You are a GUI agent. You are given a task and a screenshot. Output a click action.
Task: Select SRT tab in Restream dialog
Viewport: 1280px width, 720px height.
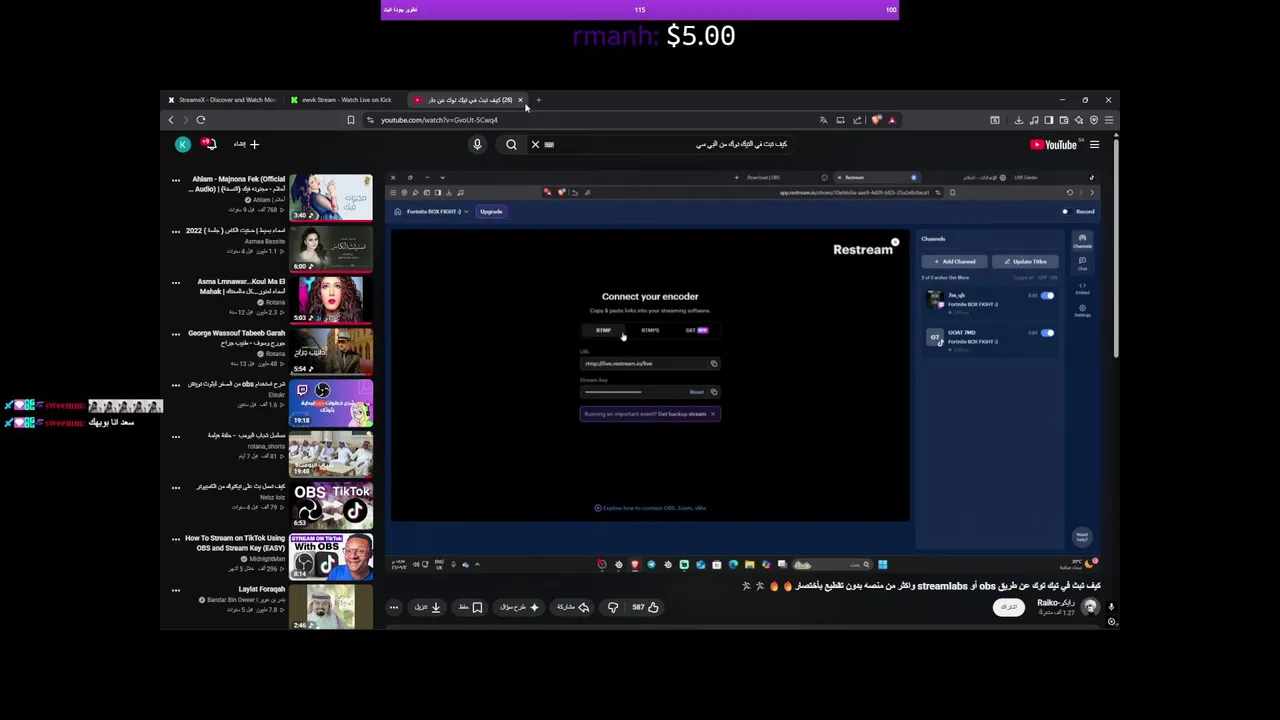tap(696, 330)
